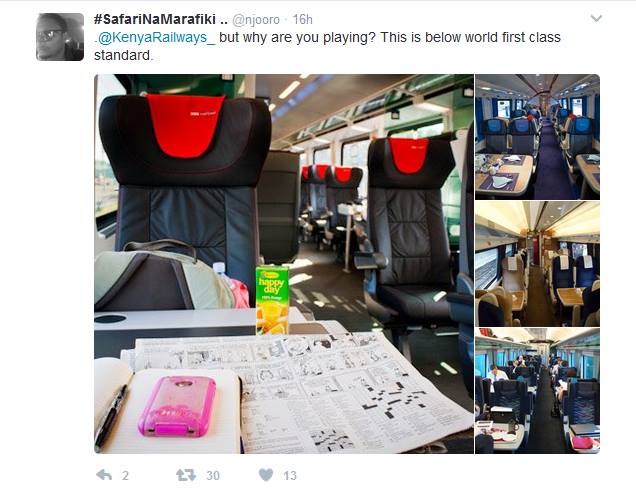Image resolution: width=636 pixels, height=492 pixels.
Task: Click the happy day juice box in photo
Action: click(272, 300)
